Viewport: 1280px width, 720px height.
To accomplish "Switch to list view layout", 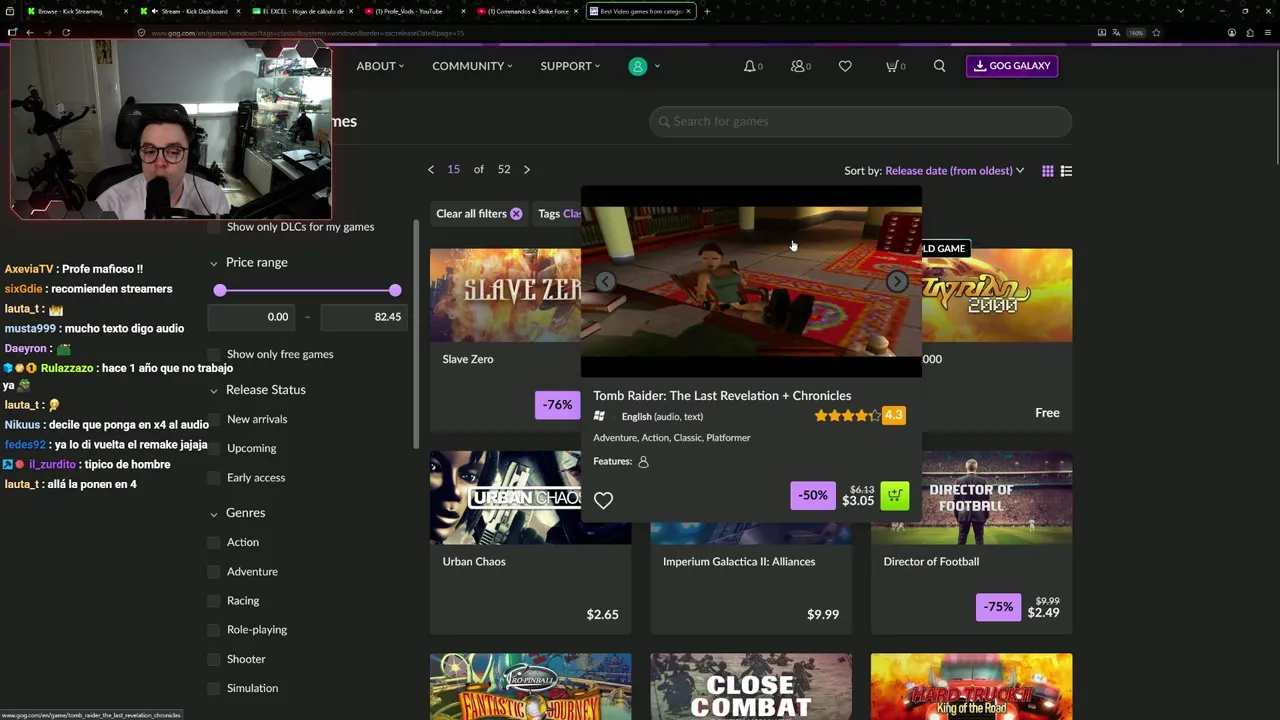I will point(1066,171).
